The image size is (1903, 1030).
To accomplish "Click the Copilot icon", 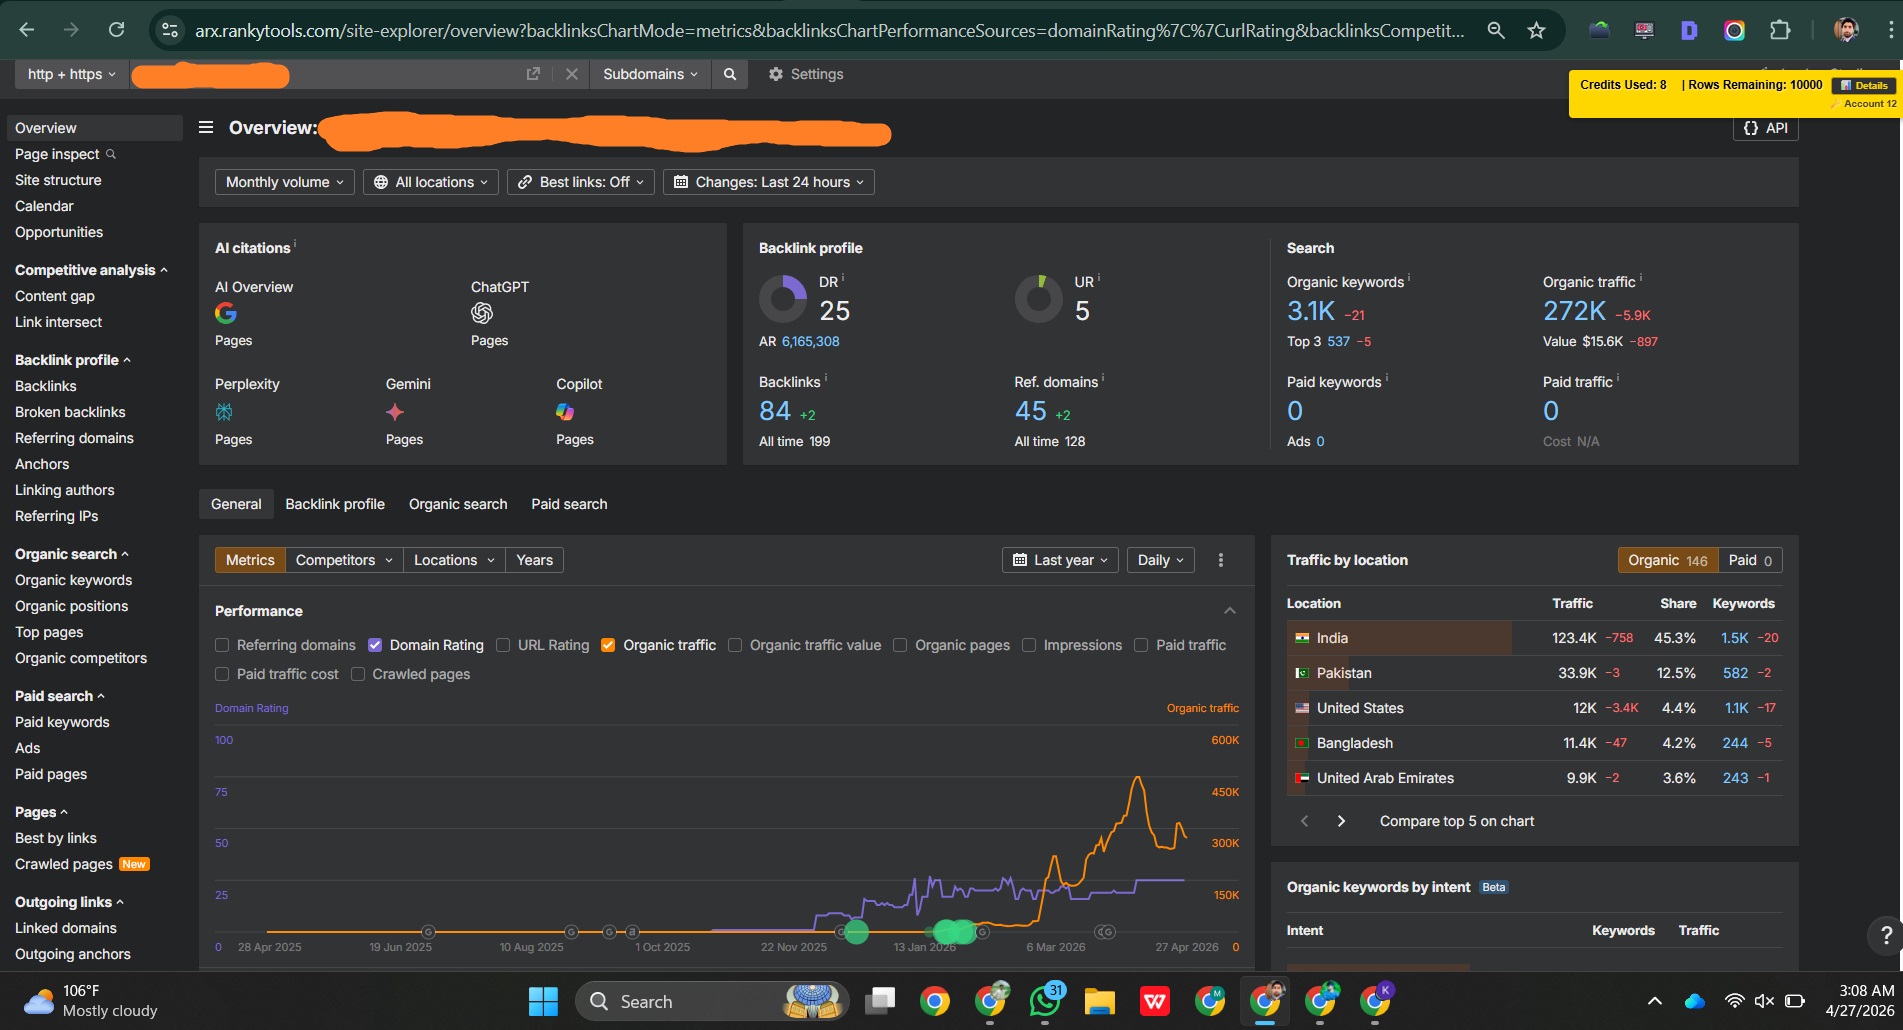I will [565, 412].
